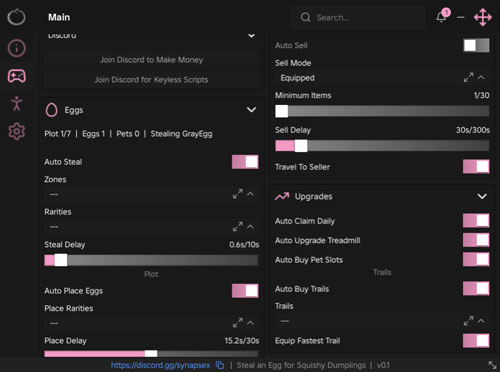Open the Settings gear sidebar section
500x372 pixels.
pyautogui.click(x=17, y=131)
